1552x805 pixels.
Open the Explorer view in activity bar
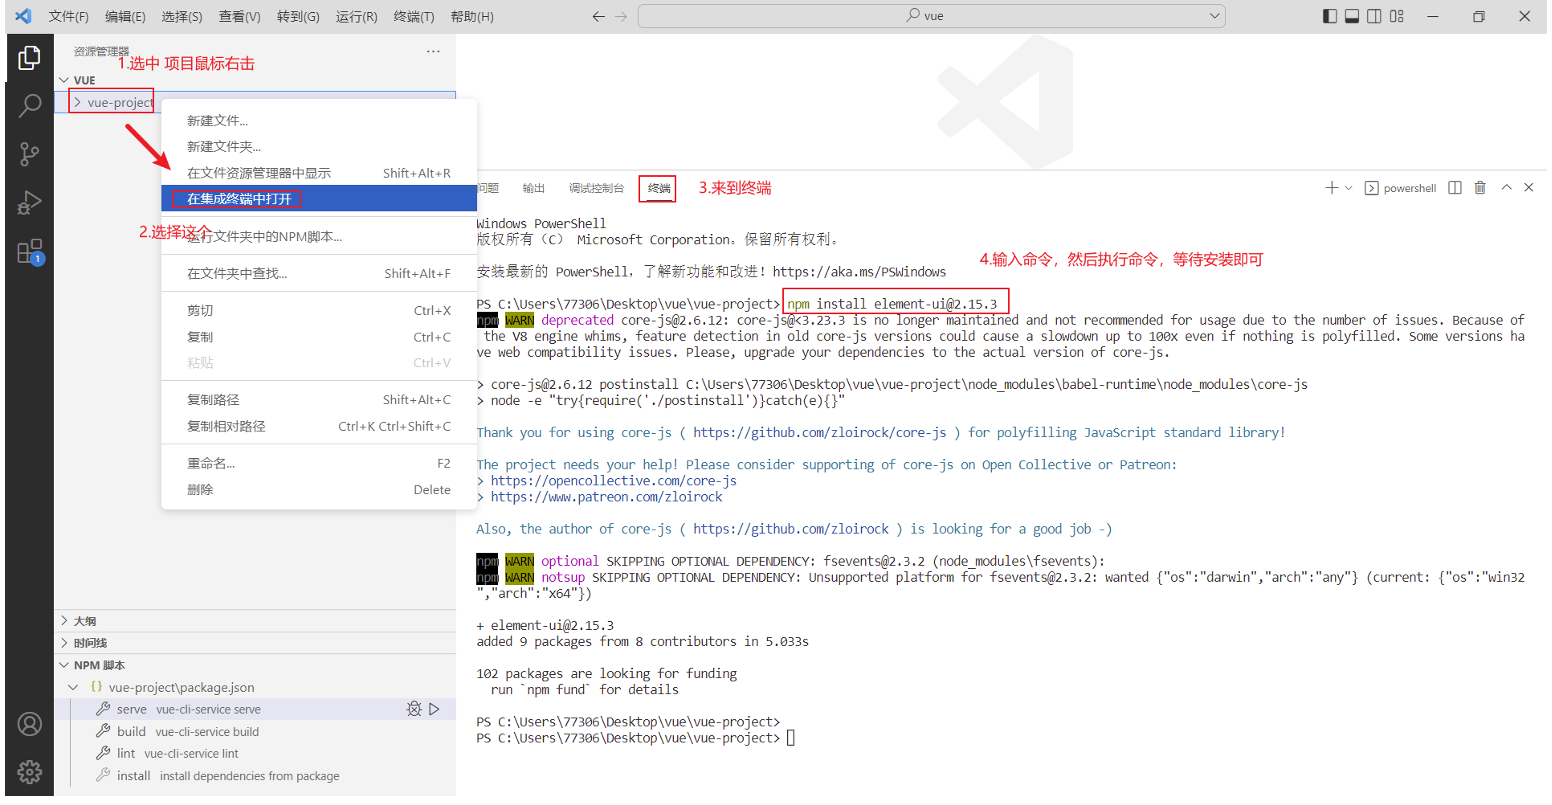[x=29, y=59]
